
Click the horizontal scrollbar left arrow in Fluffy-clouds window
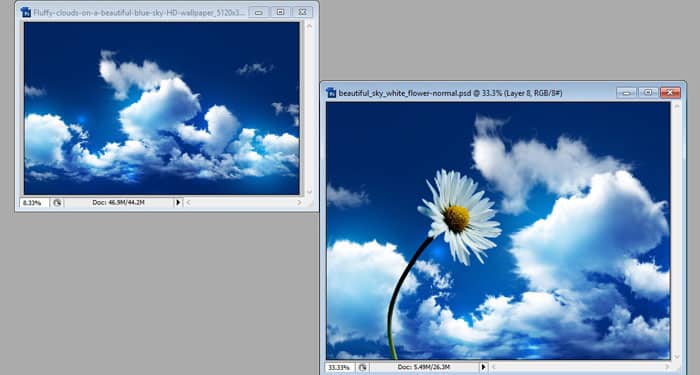click(188, 203)
